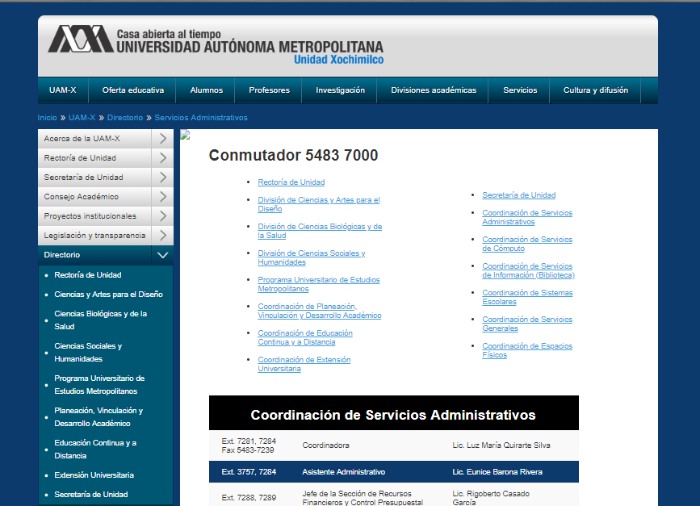
Task: Click Secretaría de Unidad link in content list
Action: click(x=519, y=195)
